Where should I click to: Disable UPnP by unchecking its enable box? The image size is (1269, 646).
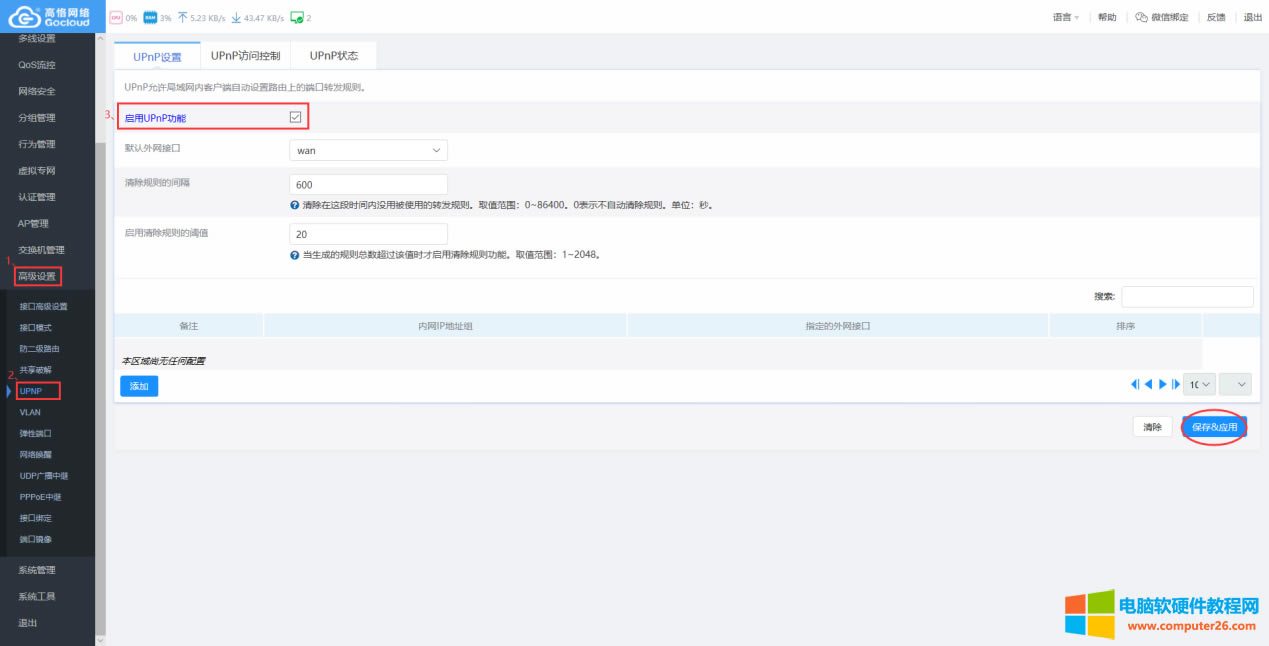coord(294,116)
